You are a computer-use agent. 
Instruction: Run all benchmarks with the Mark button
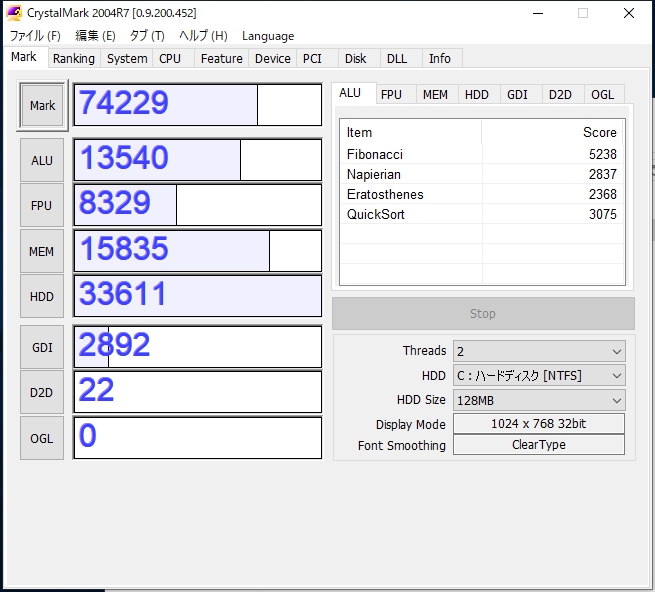tap(42, 105)
